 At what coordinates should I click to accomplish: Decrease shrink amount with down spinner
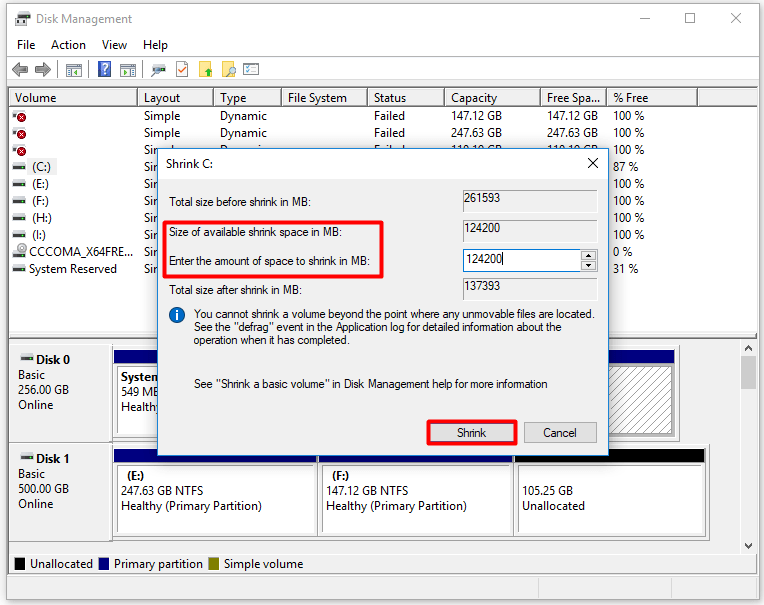point(589,265)
